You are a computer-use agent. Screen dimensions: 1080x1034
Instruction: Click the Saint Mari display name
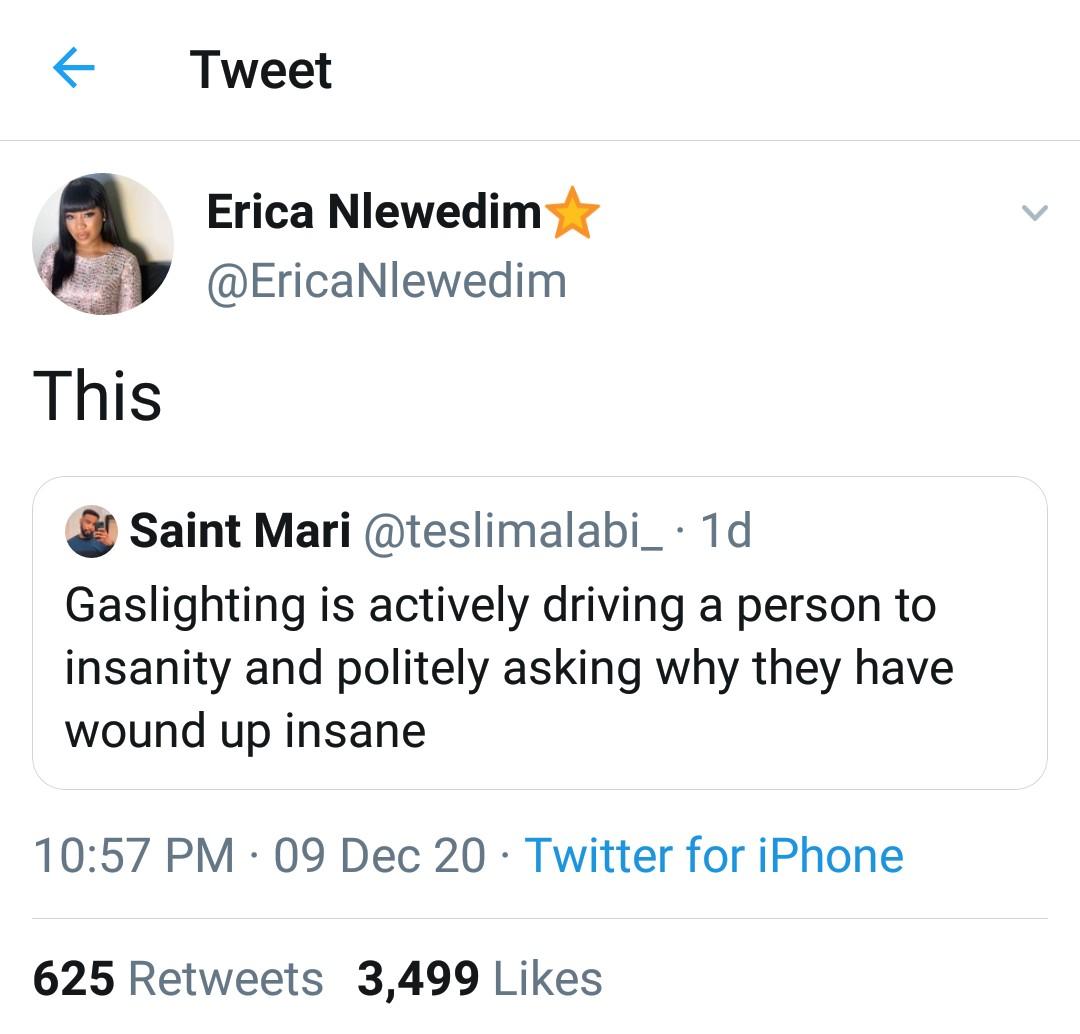click(x=240, y=531)
